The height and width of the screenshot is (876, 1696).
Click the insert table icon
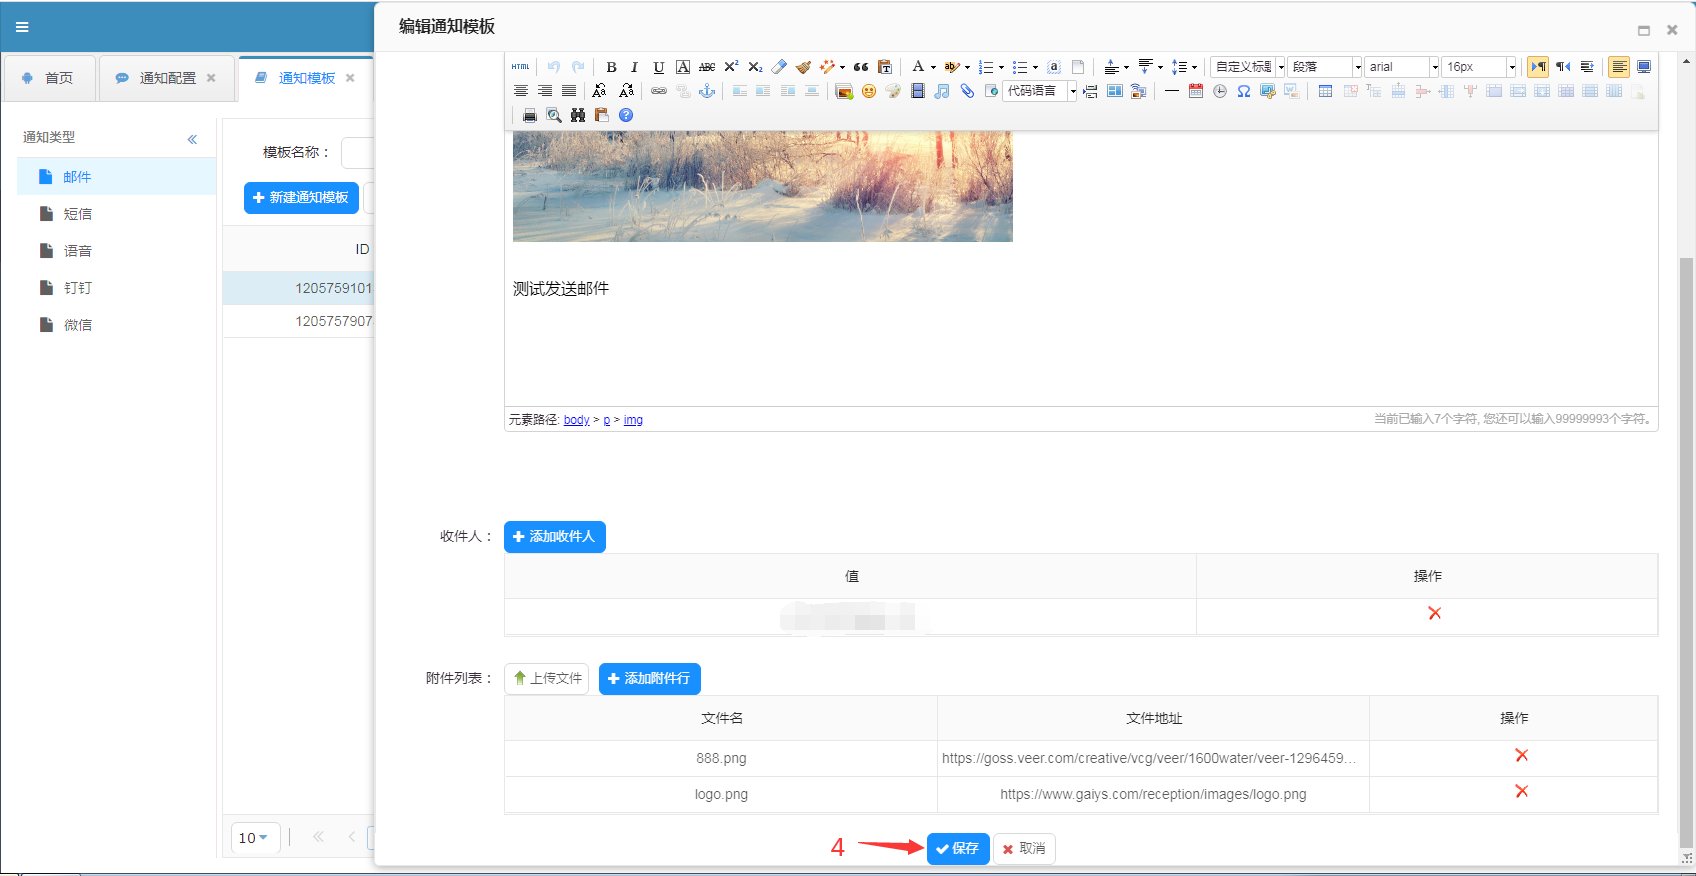(1325, 91)
